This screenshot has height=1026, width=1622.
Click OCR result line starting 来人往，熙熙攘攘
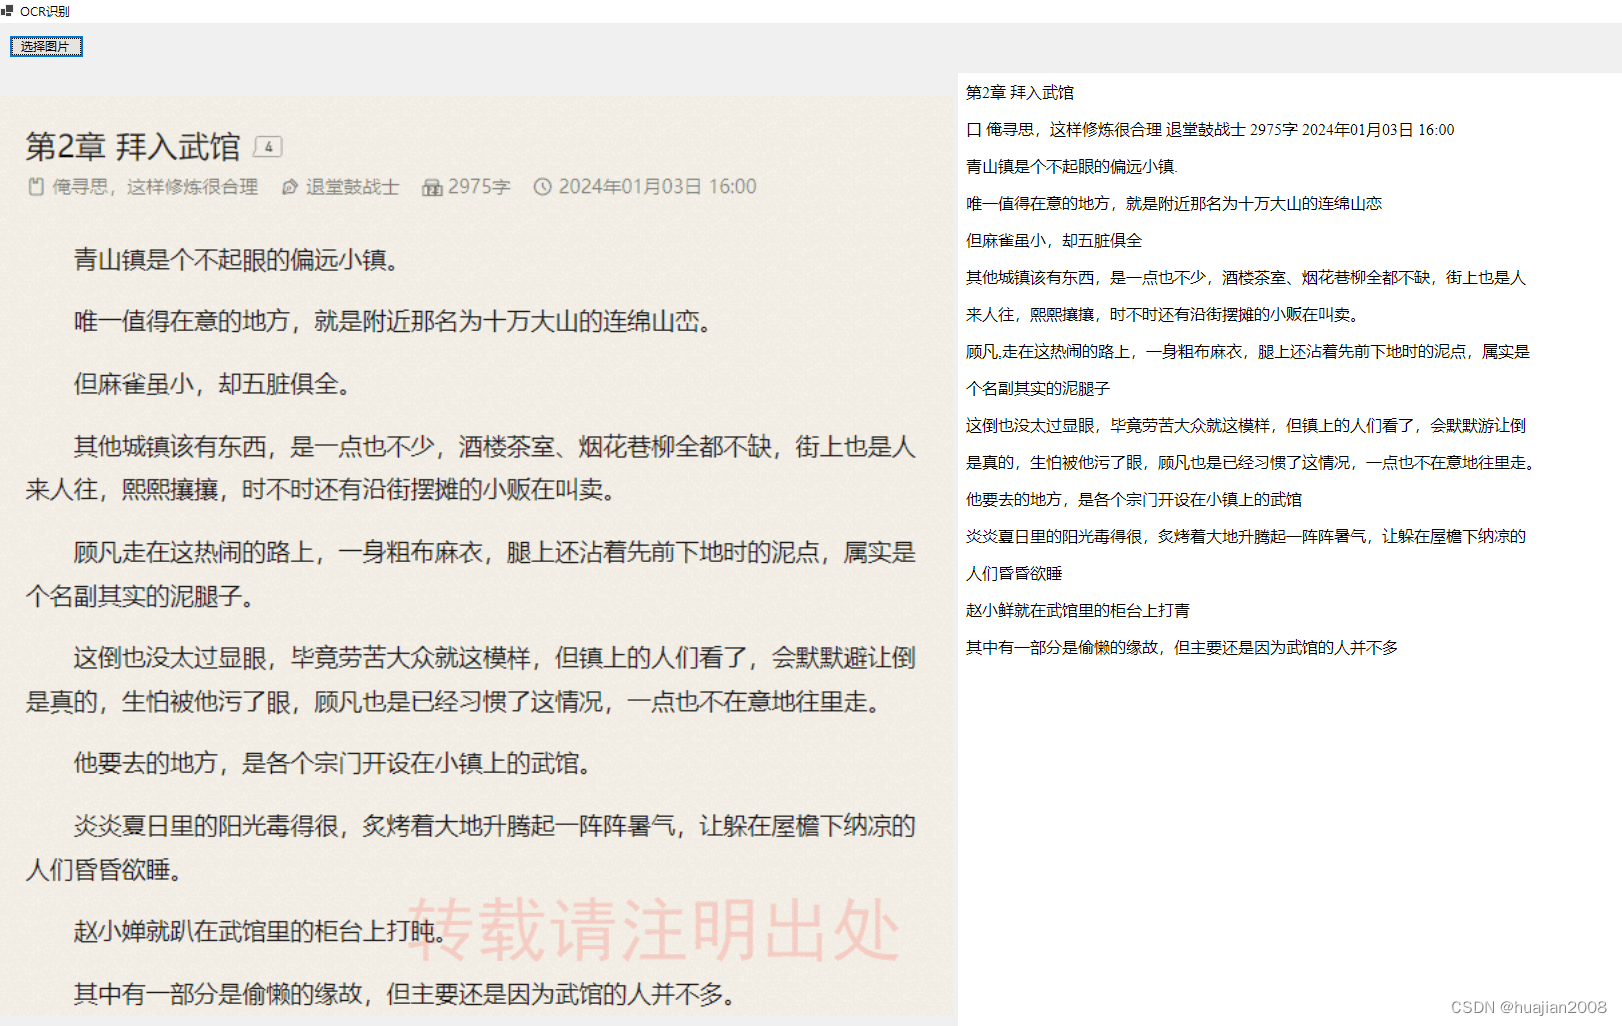[x=1164, y=314]
